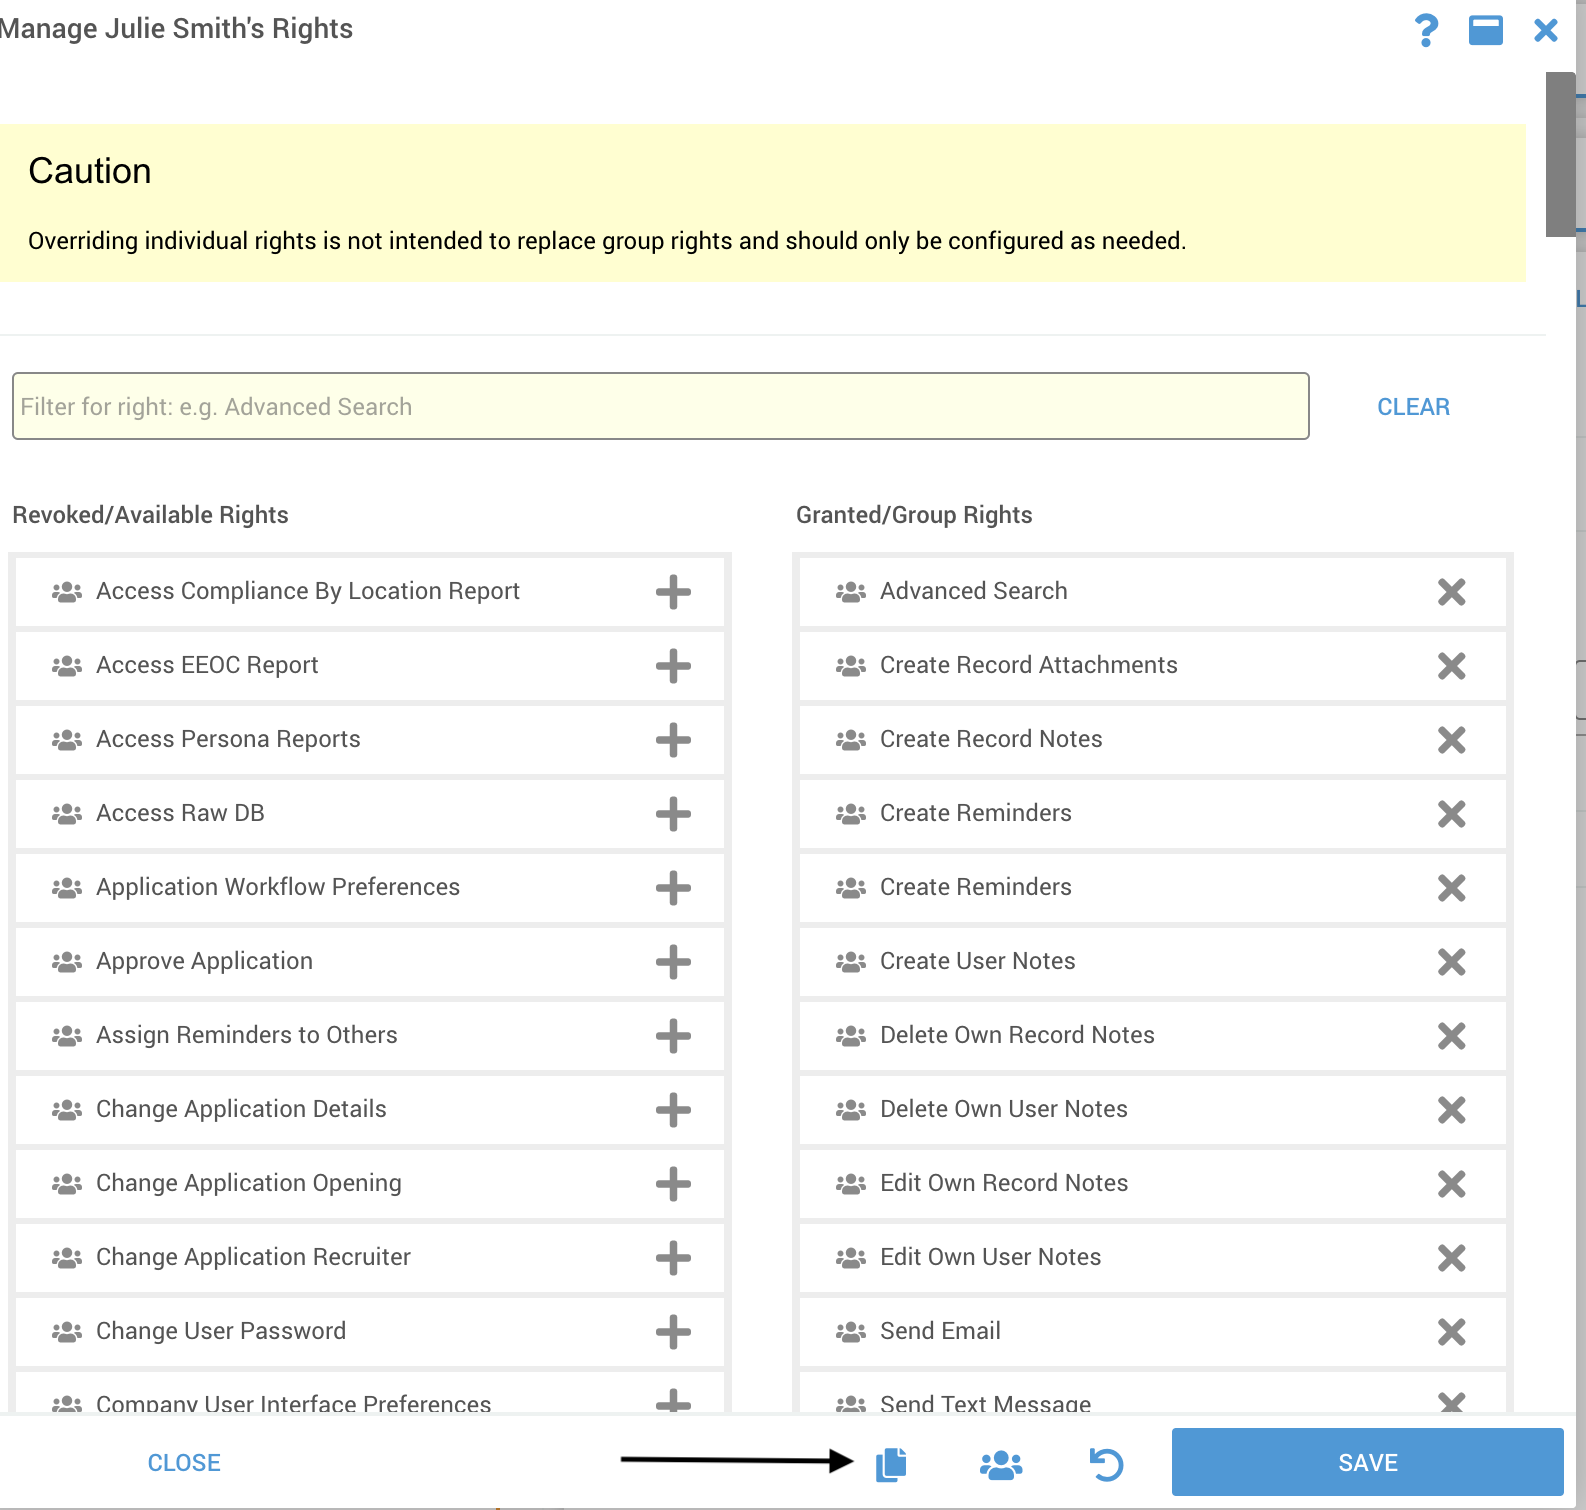Add Assign Reminders to Others right
Screen dimensions: 1586x1510
click(x=673, y=1036)
